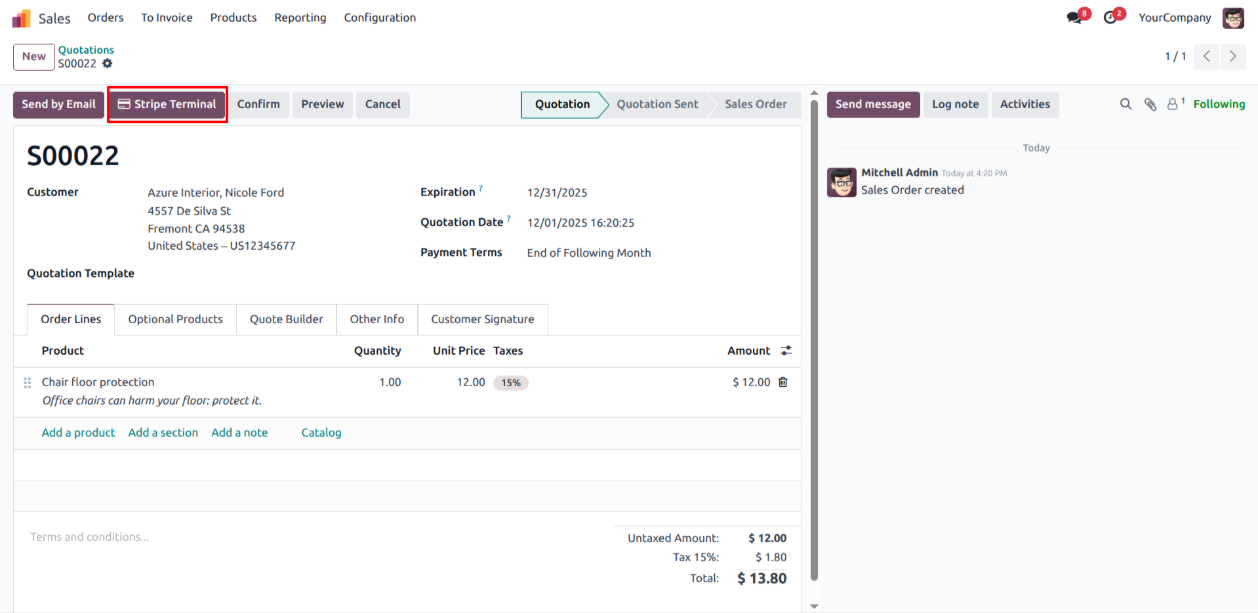Open the activities clock icon
The height and width of the screenshot is (613, 1258).
[1110, 18]
